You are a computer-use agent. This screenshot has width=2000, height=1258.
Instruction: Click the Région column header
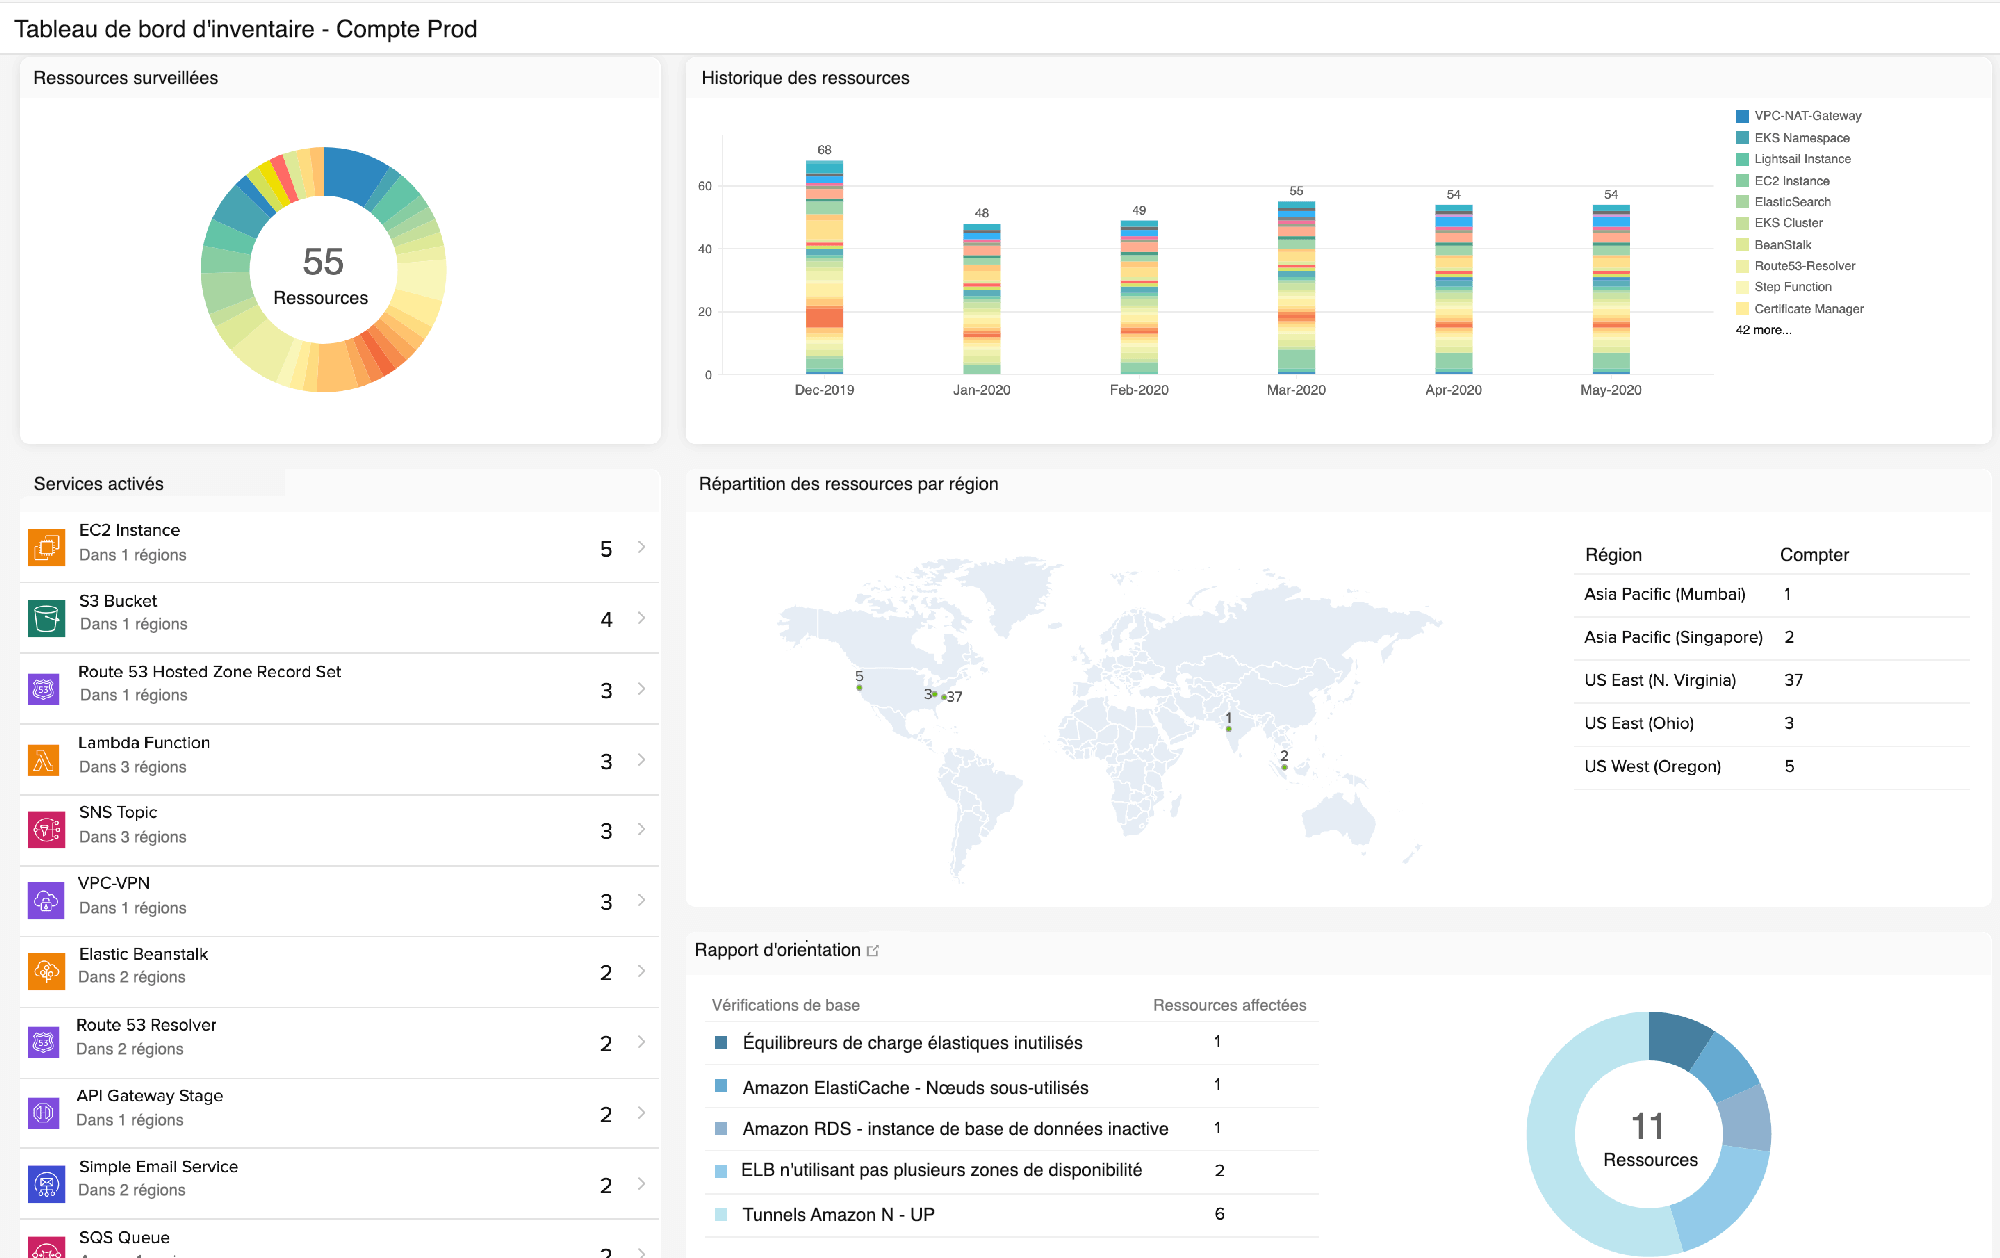pos(1613,555)
